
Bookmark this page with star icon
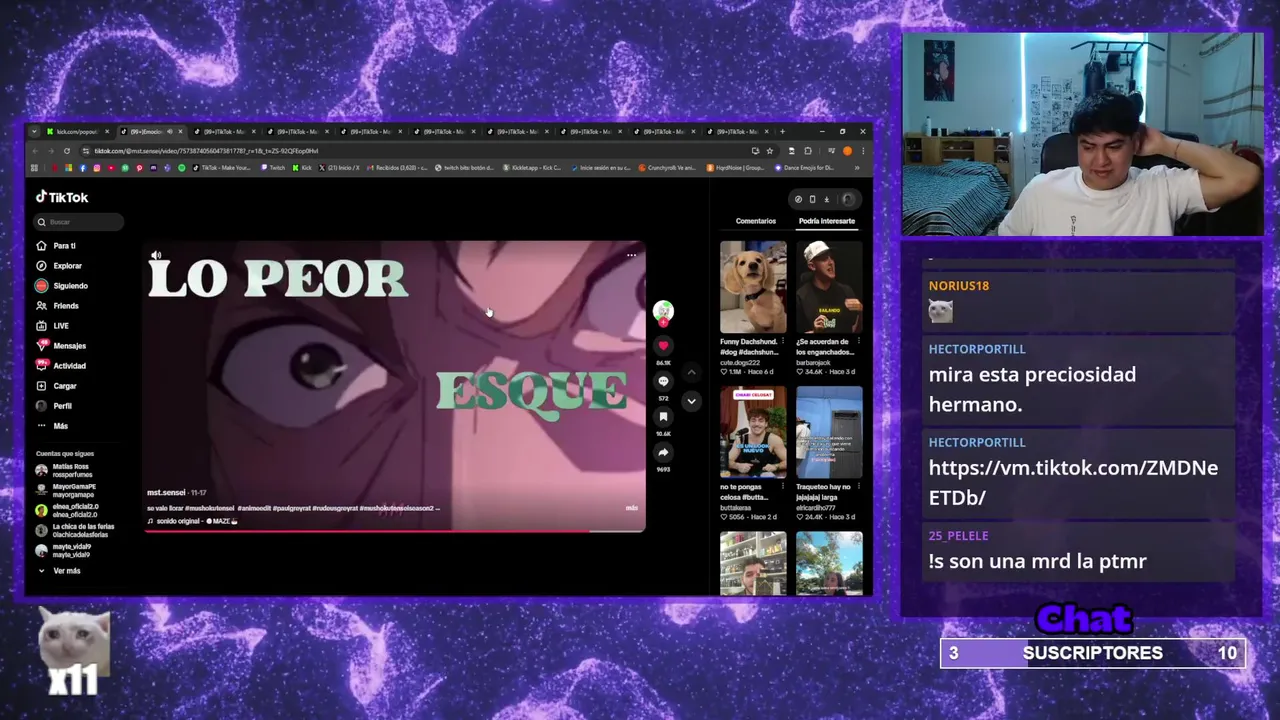pyautogui.click(x=769, y=151)
